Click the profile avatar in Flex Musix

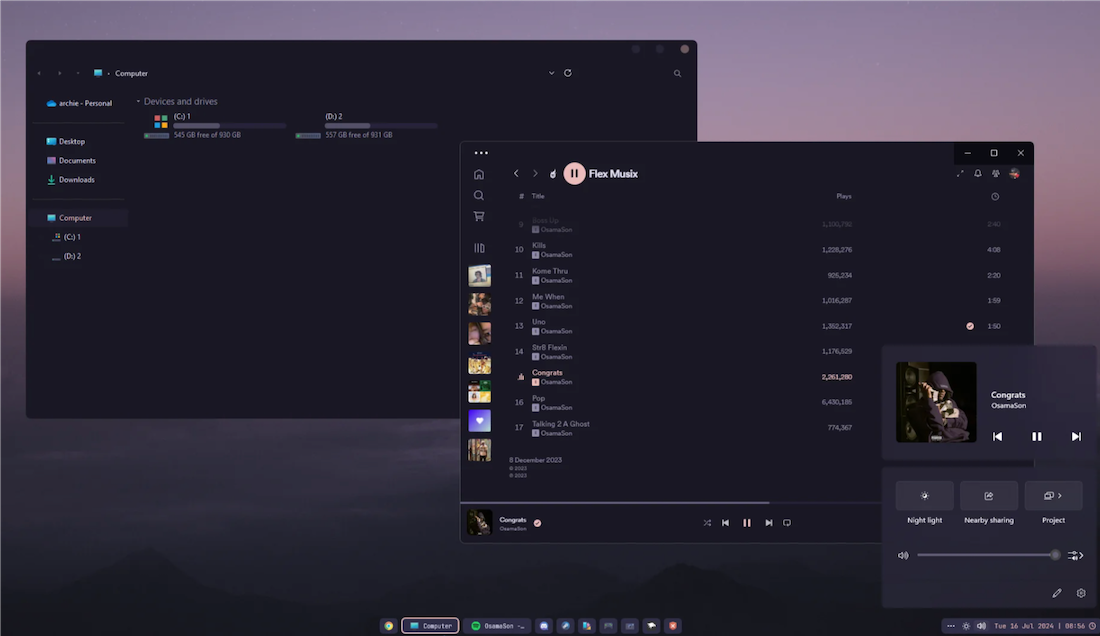[x=1013, y=173]
